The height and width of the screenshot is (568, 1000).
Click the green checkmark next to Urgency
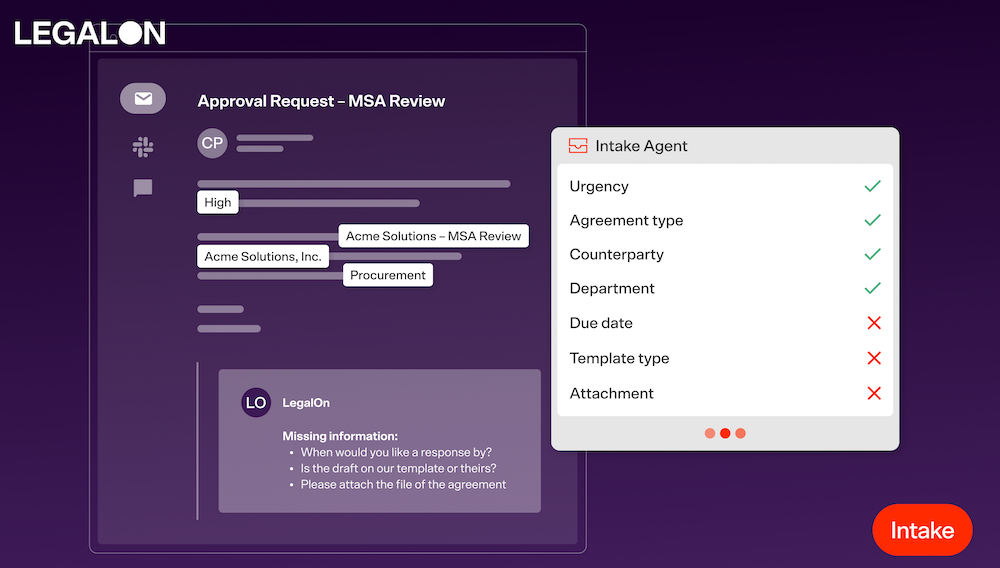[872, 186]
